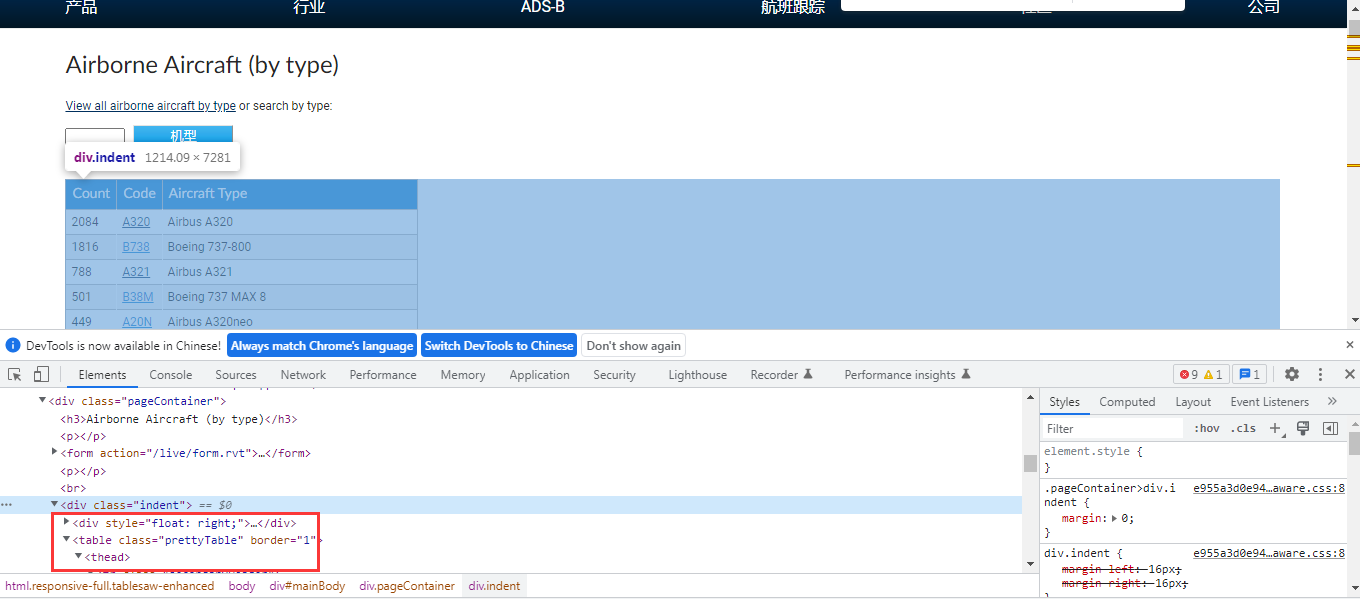Open the blue issues message badge

coord(1250,374)
